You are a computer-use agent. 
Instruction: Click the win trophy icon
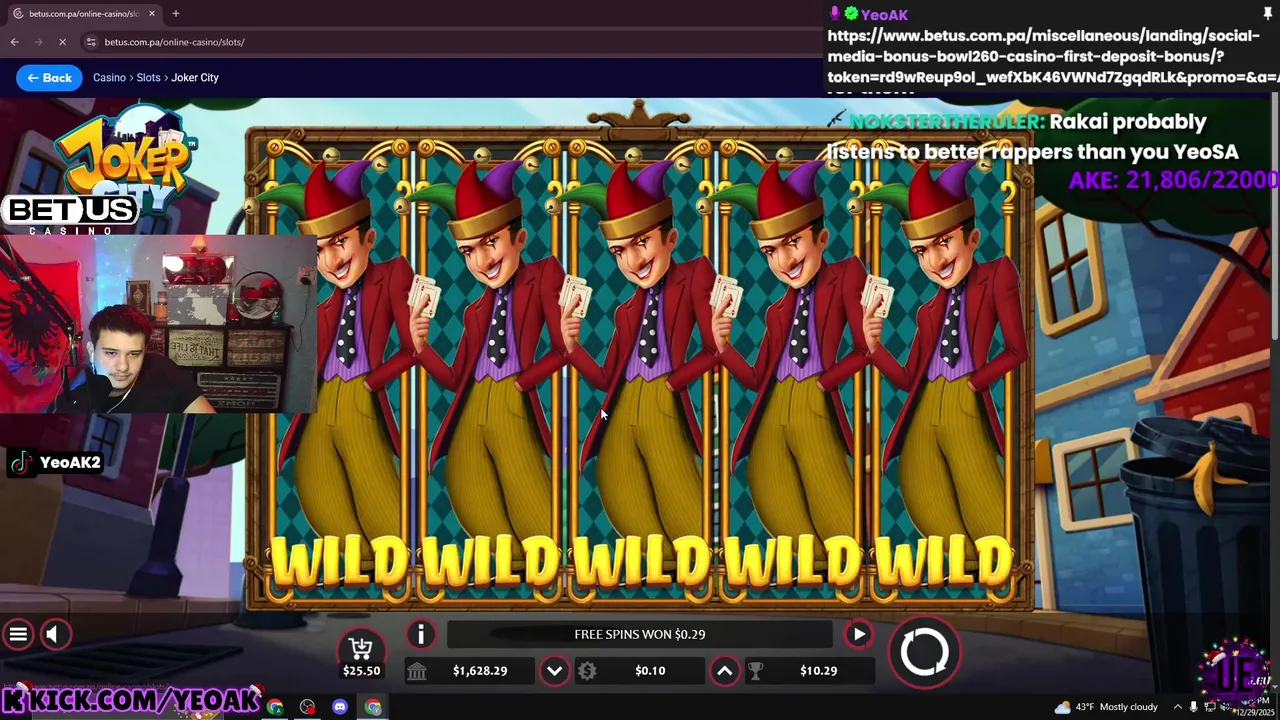(x=756, y=671)
